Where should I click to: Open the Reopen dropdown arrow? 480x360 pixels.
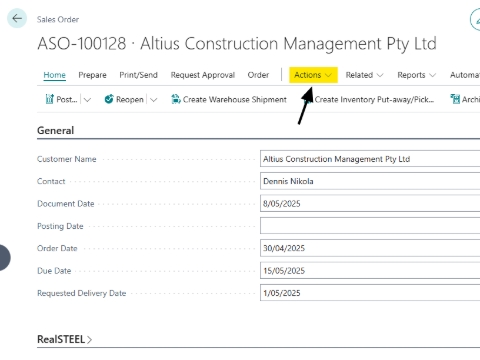(x=153, y=99)
